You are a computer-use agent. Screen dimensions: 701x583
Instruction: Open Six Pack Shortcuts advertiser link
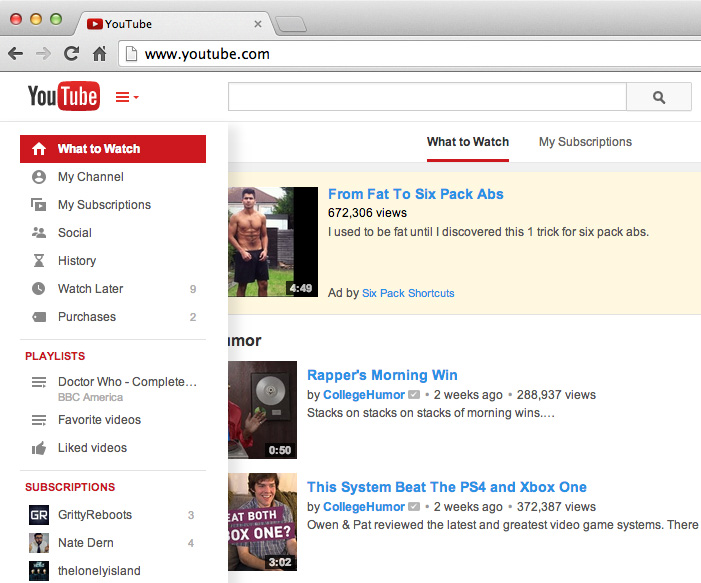[x=408, y=293]
